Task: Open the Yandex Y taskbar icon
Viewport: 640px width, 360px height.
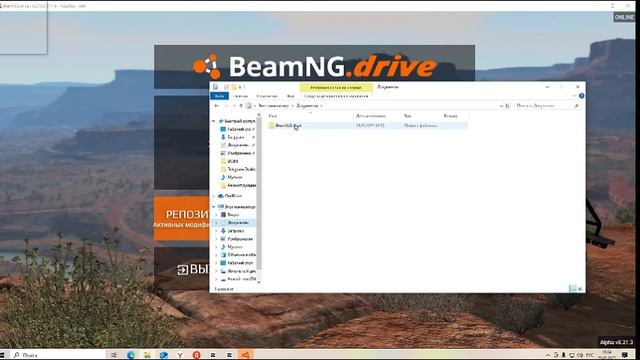Action: [x=180, y=355]
